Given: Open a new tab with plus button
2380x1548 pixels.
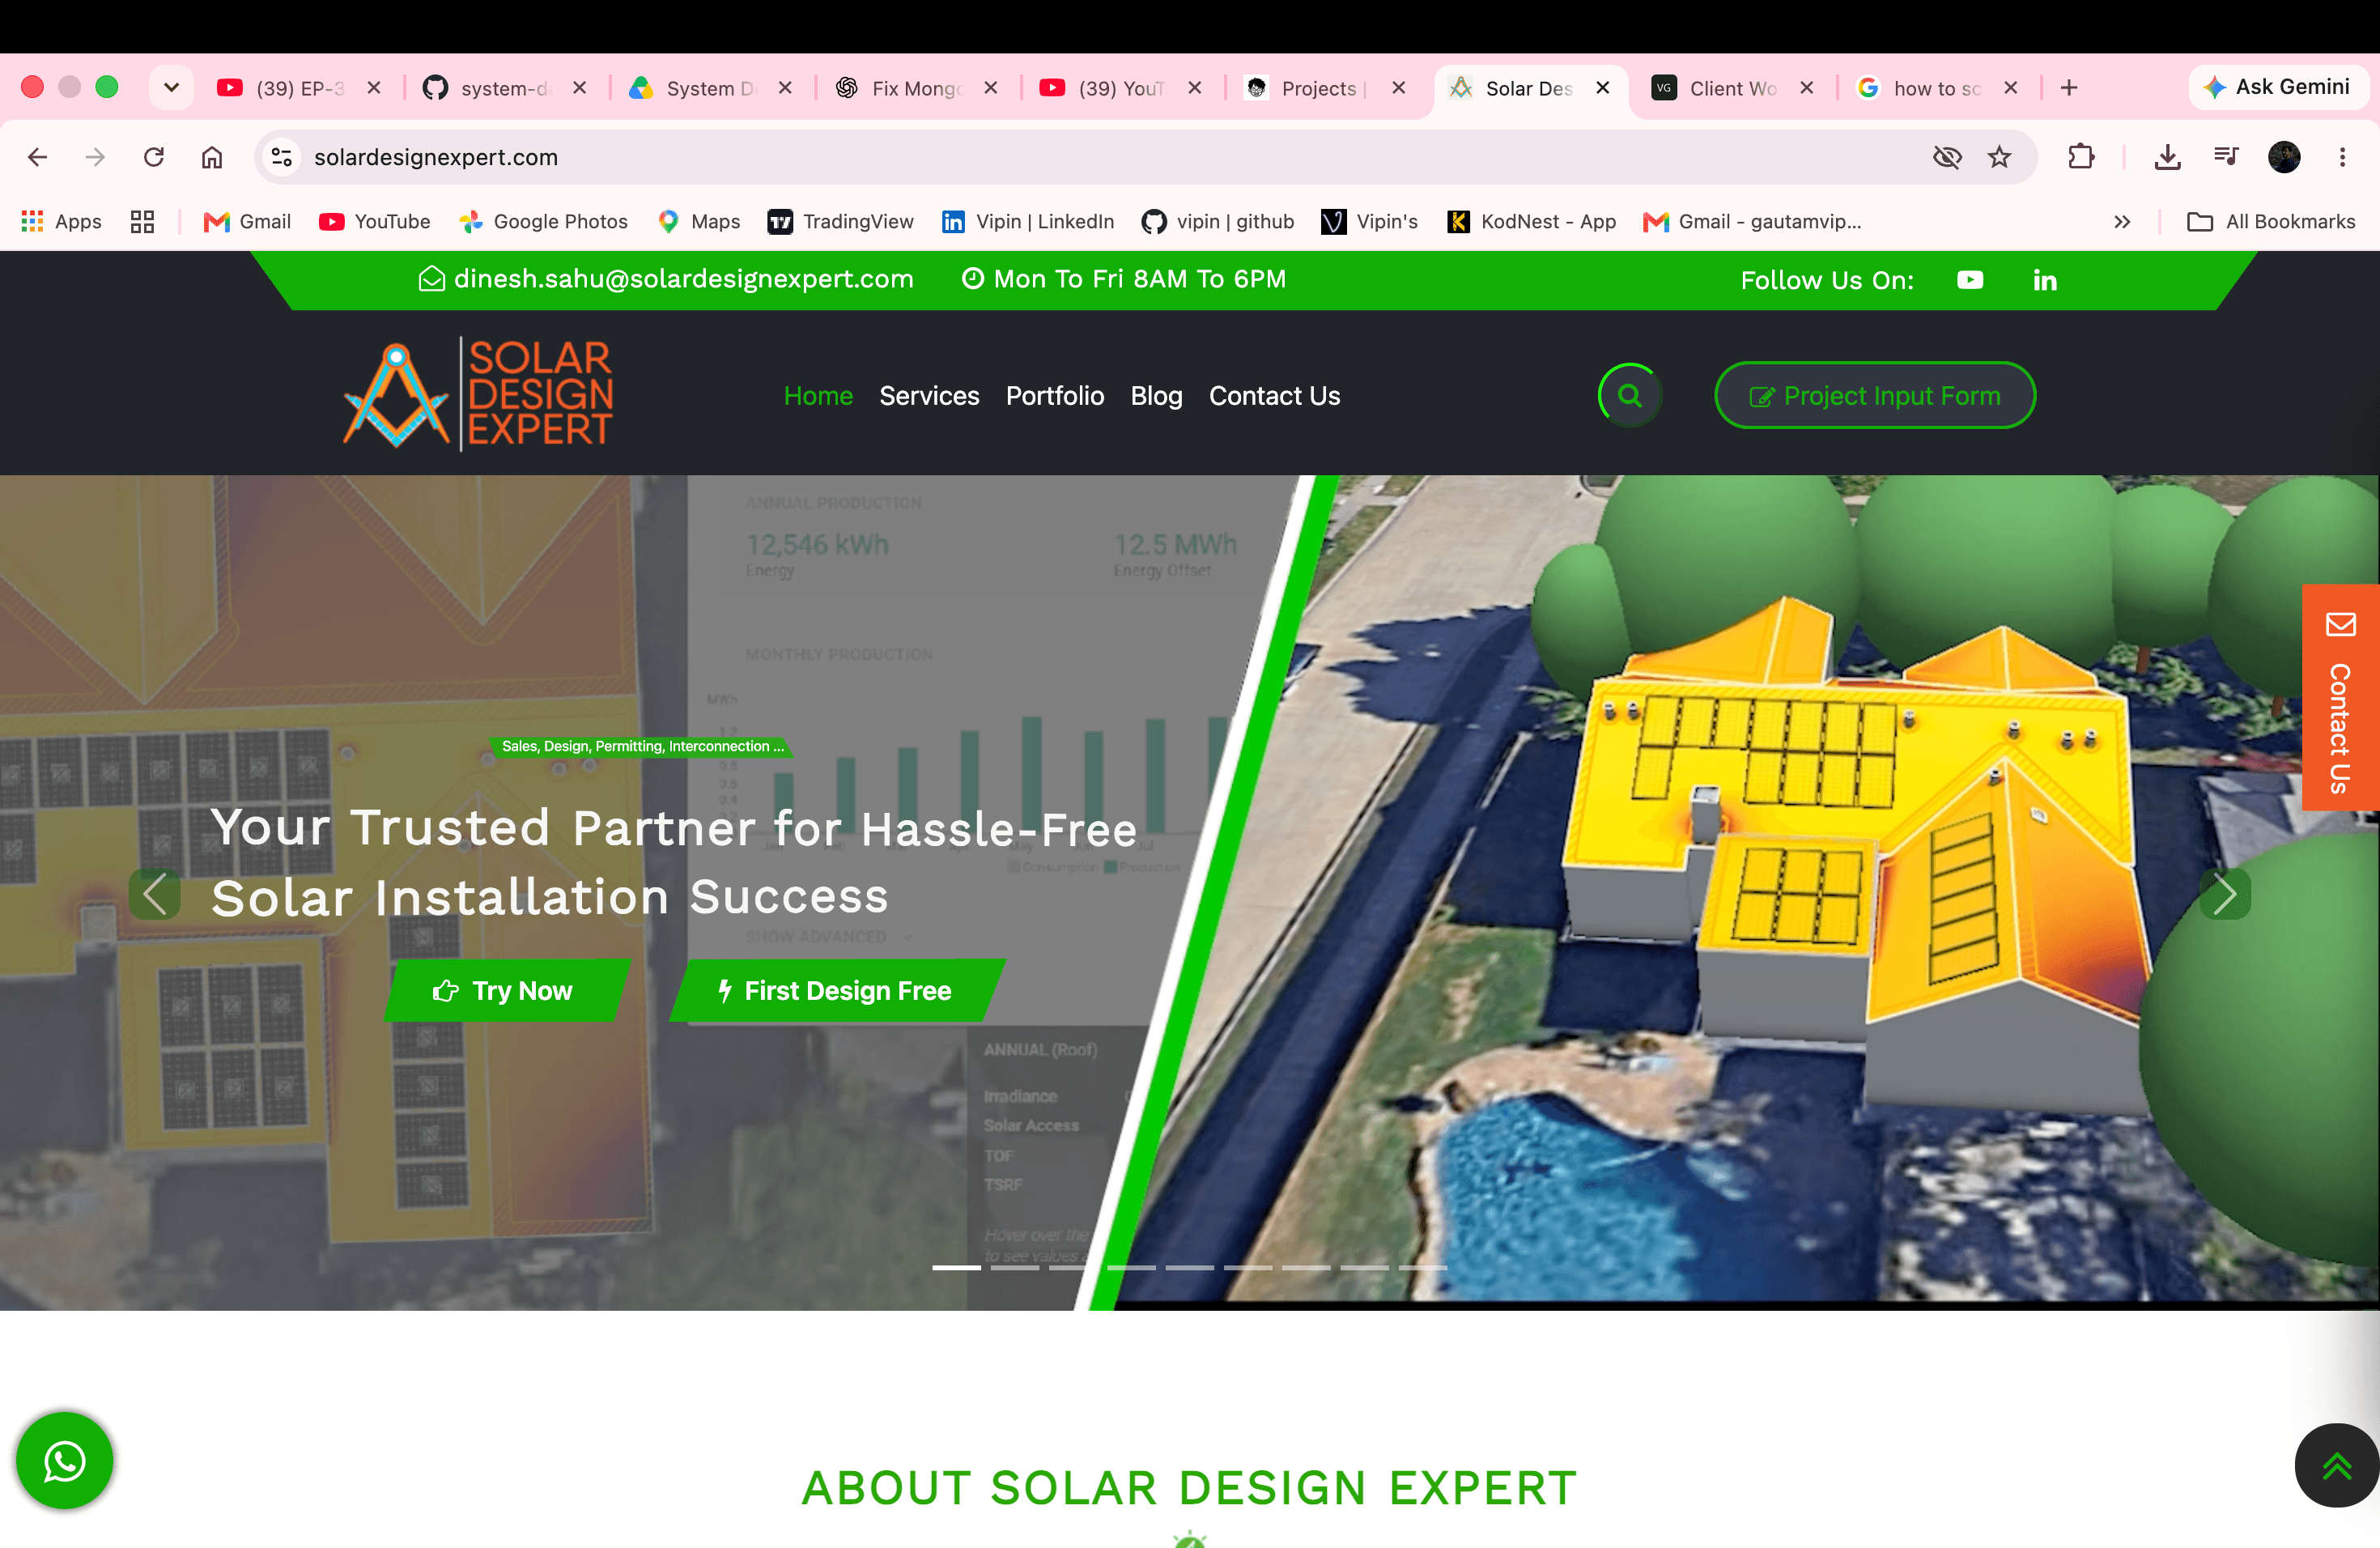Looking at the screenshot, I should pyautogui.click(x=2069, y=88).
